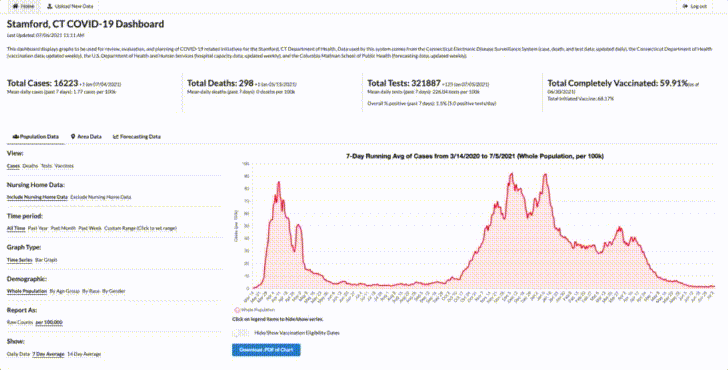Open the Forecasting Data chart icon tab
Screen dimensions: 728x370
116,137
